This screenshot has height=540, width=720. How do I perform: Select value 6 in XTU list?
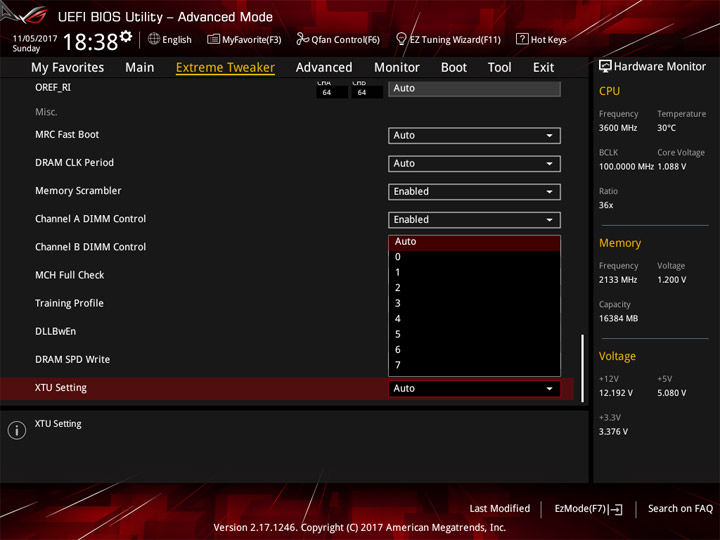[474, 350]
